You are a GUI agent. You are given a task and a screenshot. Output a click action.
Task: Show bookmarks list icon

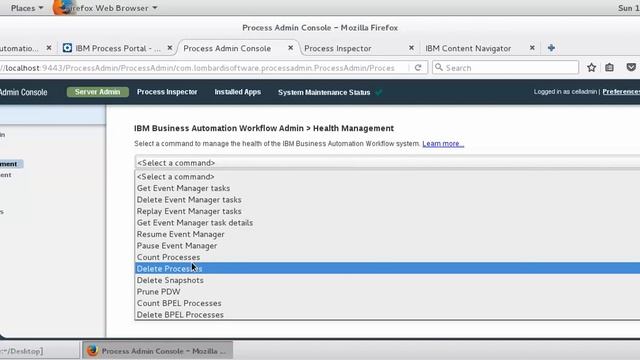(609, 68)
